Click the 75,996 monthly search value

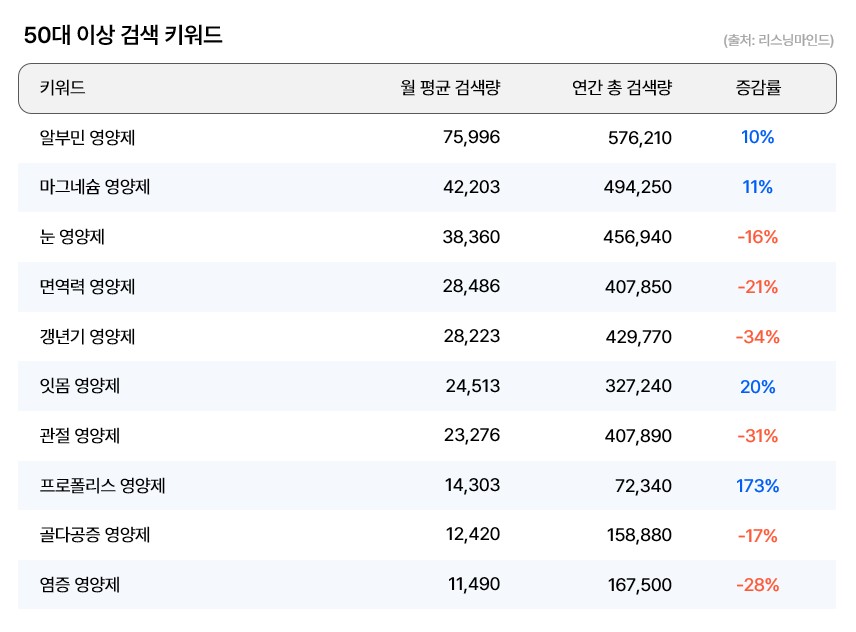coord(471,138)
